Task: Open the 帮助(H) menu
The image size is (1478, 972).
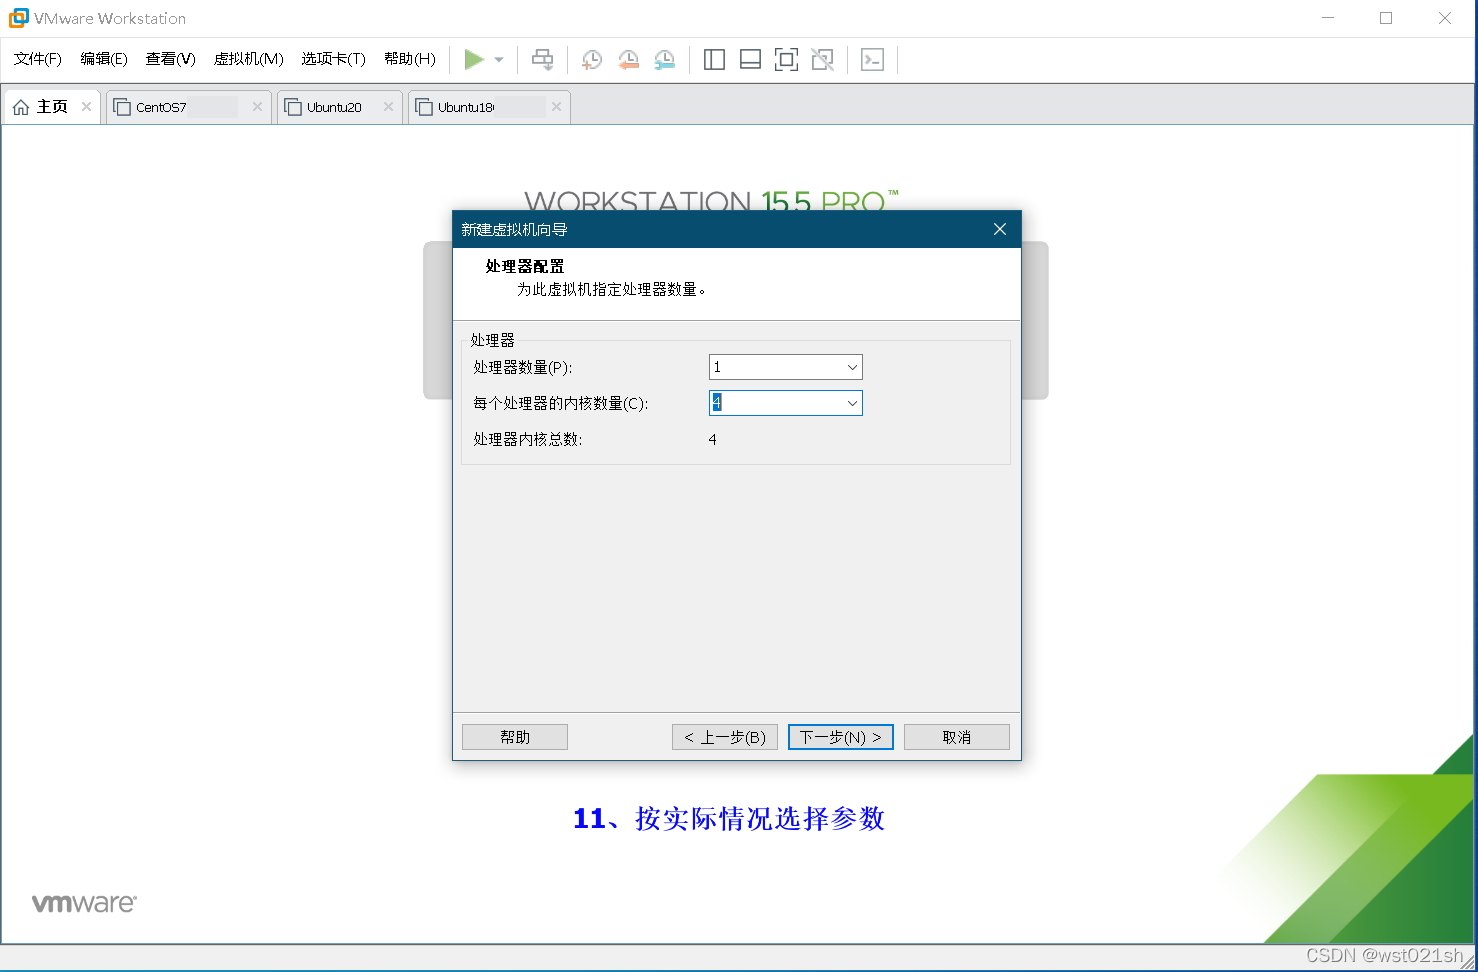Action: point(410,59)
